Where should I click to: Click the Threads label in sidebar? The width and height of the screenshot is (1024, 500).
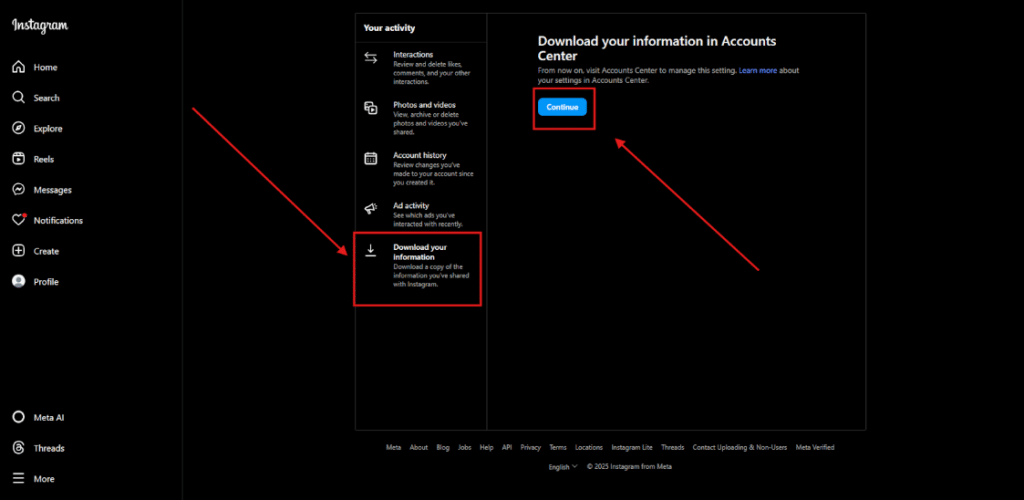pyautogui.click(x=49, y=448)
